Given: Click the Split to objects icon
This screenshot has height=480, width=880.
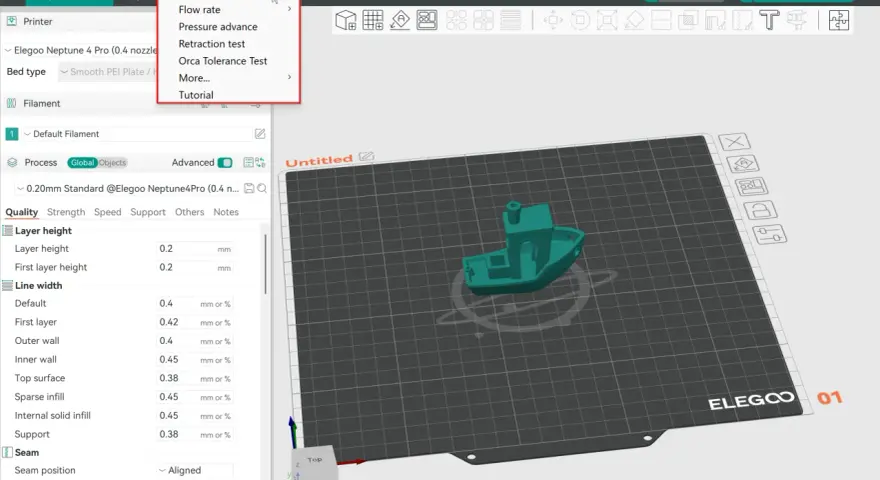Looking at the screenshot, I should pyautogui.click(x=456, y=21).
